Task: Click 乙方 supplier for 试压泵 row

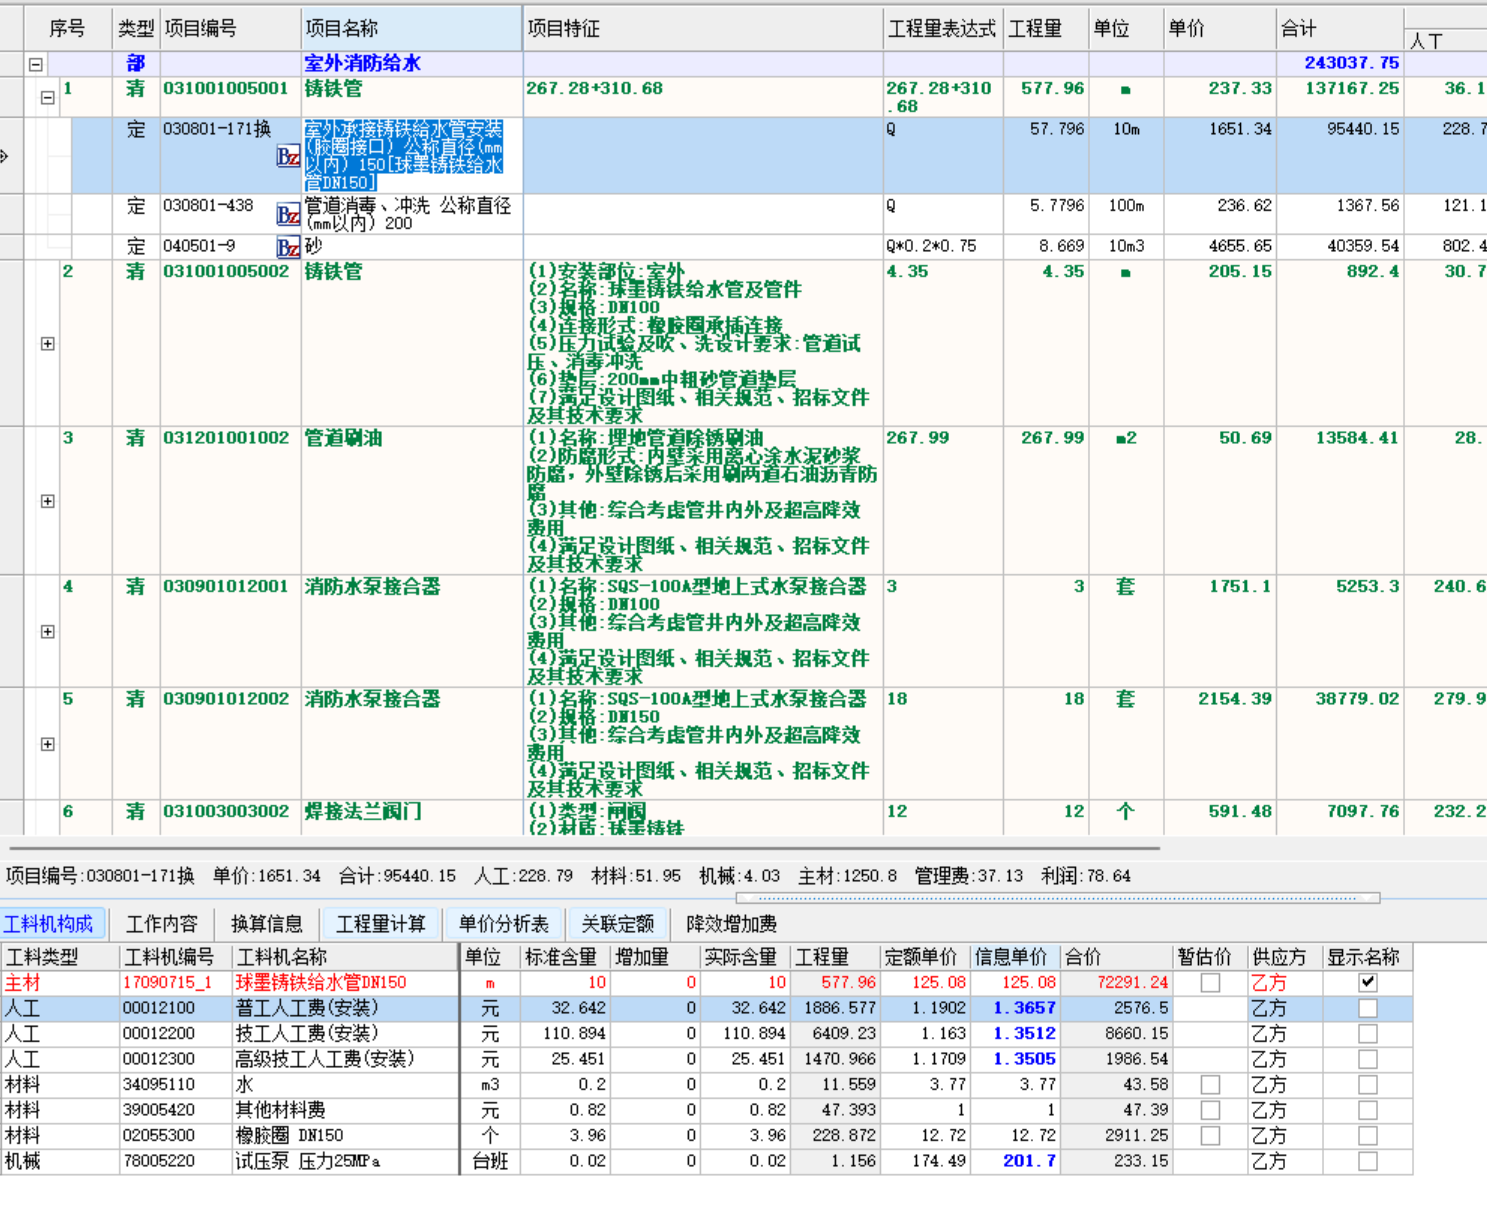Action: (x=1269, y=1161)
